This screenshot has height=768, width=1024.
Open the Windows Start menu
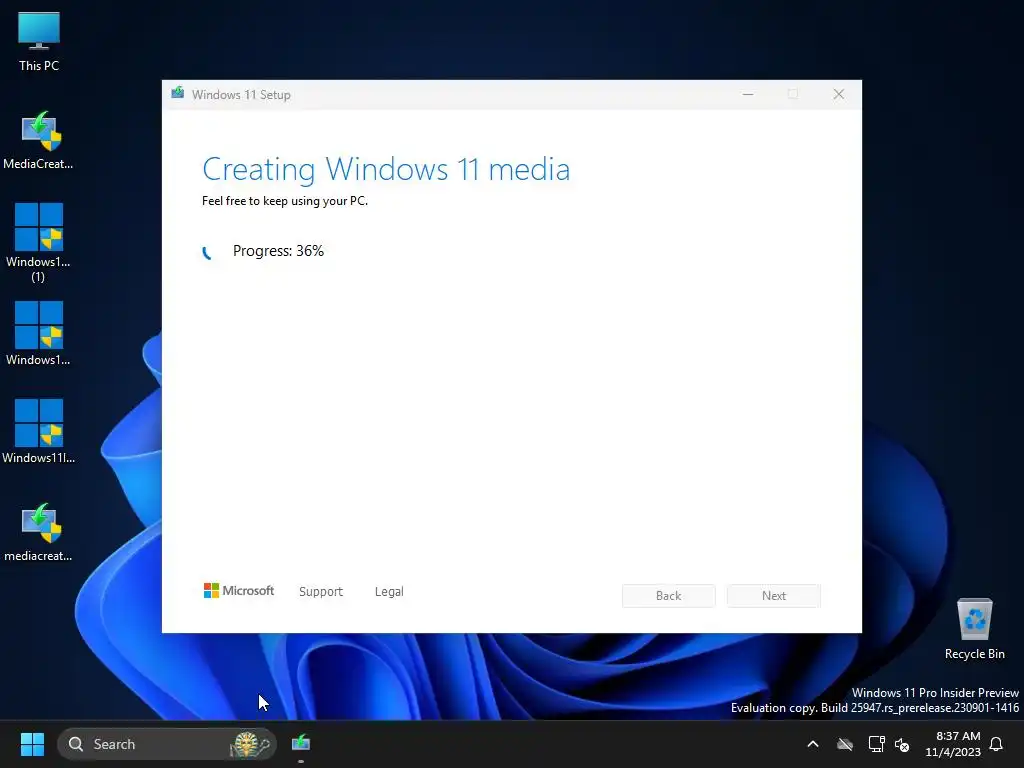[x=32, y=744]
